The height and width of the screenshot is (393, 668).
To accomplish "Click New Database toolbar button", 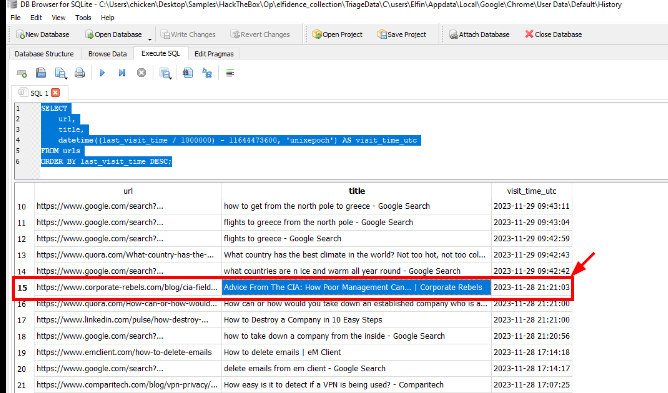I will click(42, 35).
